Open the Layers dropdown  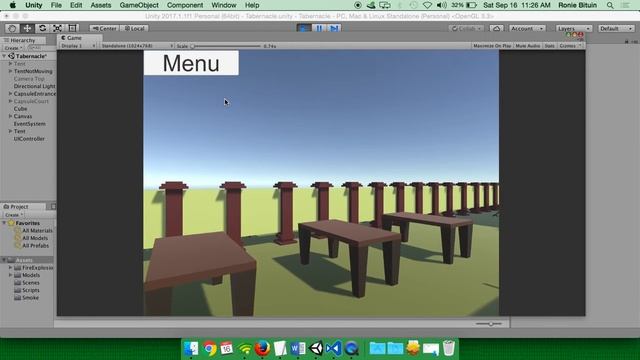click(x=574, y=29)
